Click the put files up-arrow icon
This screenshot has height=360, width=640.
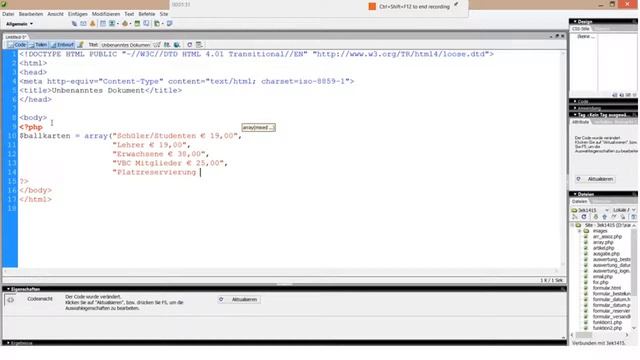coord(604,217)
